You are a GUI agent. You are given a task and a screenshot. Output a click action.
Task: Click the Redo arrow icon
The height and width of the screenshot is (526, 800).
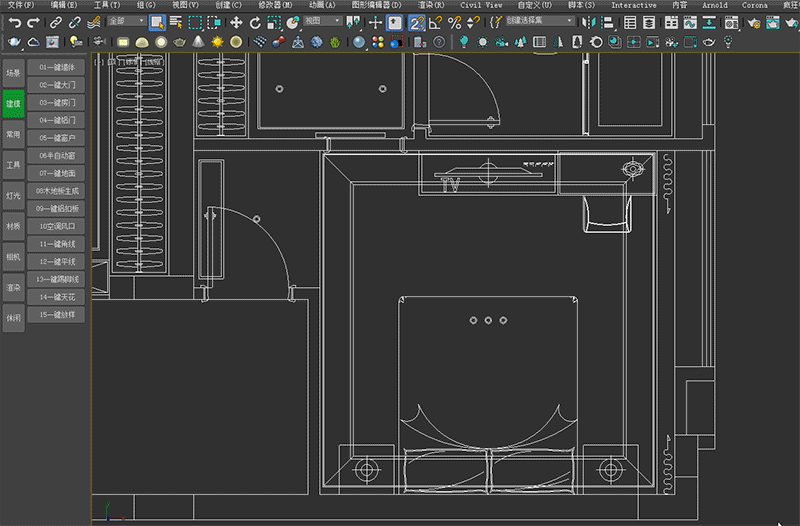tap(31, 21)
